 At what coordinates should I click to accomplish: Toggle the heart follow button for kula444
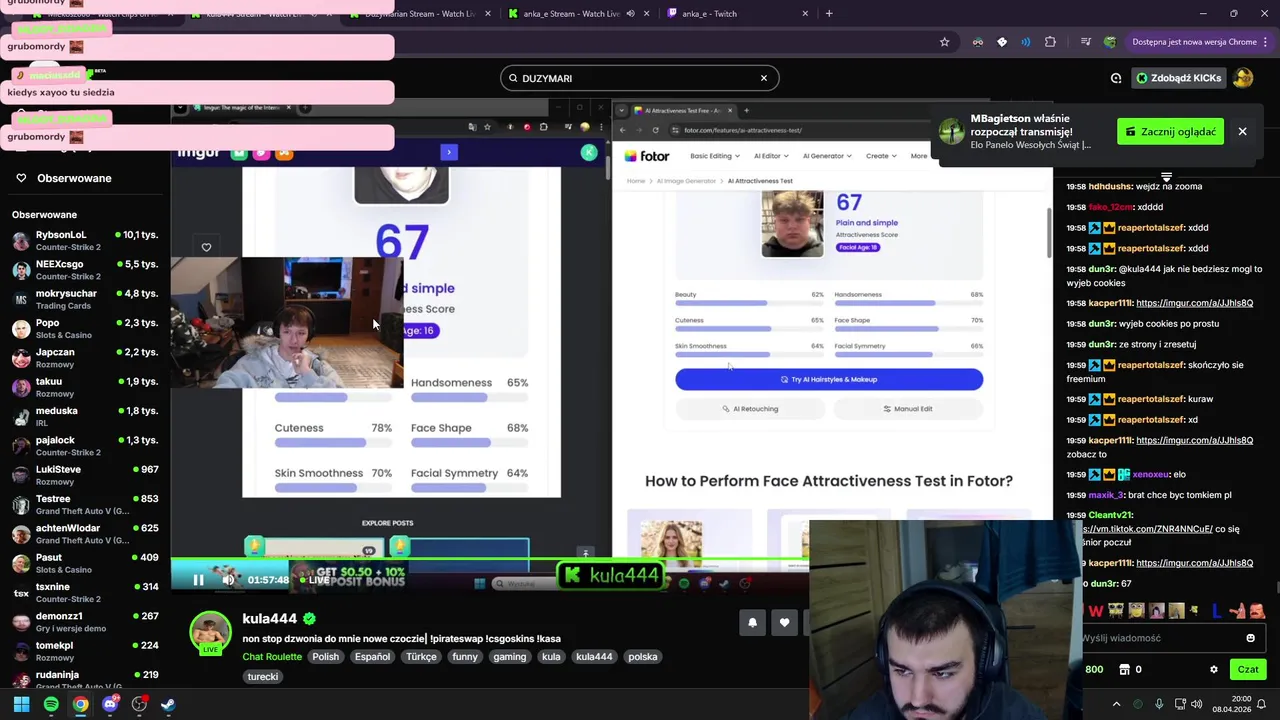click(784, 623)
